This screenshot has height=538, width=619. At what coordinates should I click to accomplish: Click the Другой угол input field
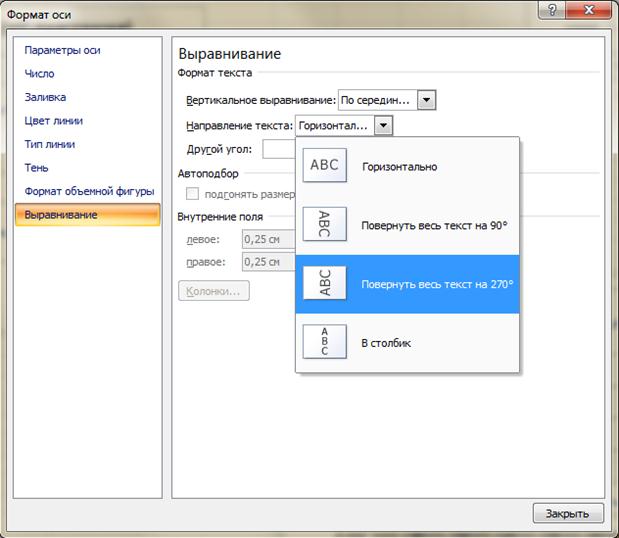pos(279,149)
